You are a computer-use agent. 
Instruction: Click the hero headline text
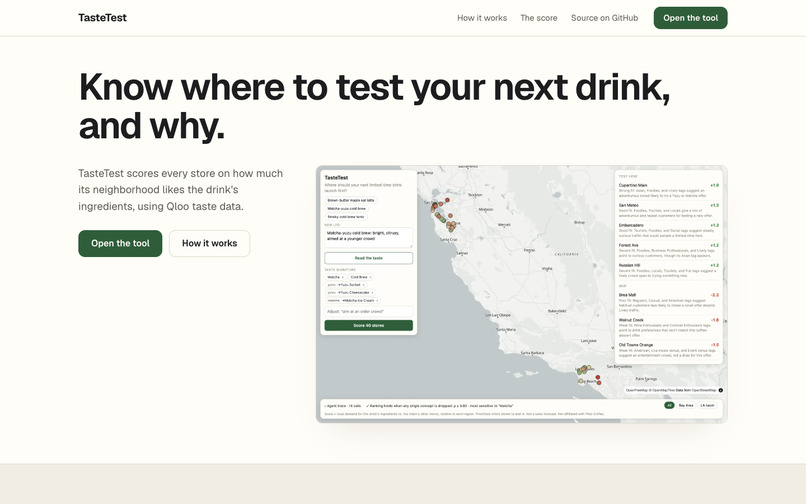[x=374, y=106]
